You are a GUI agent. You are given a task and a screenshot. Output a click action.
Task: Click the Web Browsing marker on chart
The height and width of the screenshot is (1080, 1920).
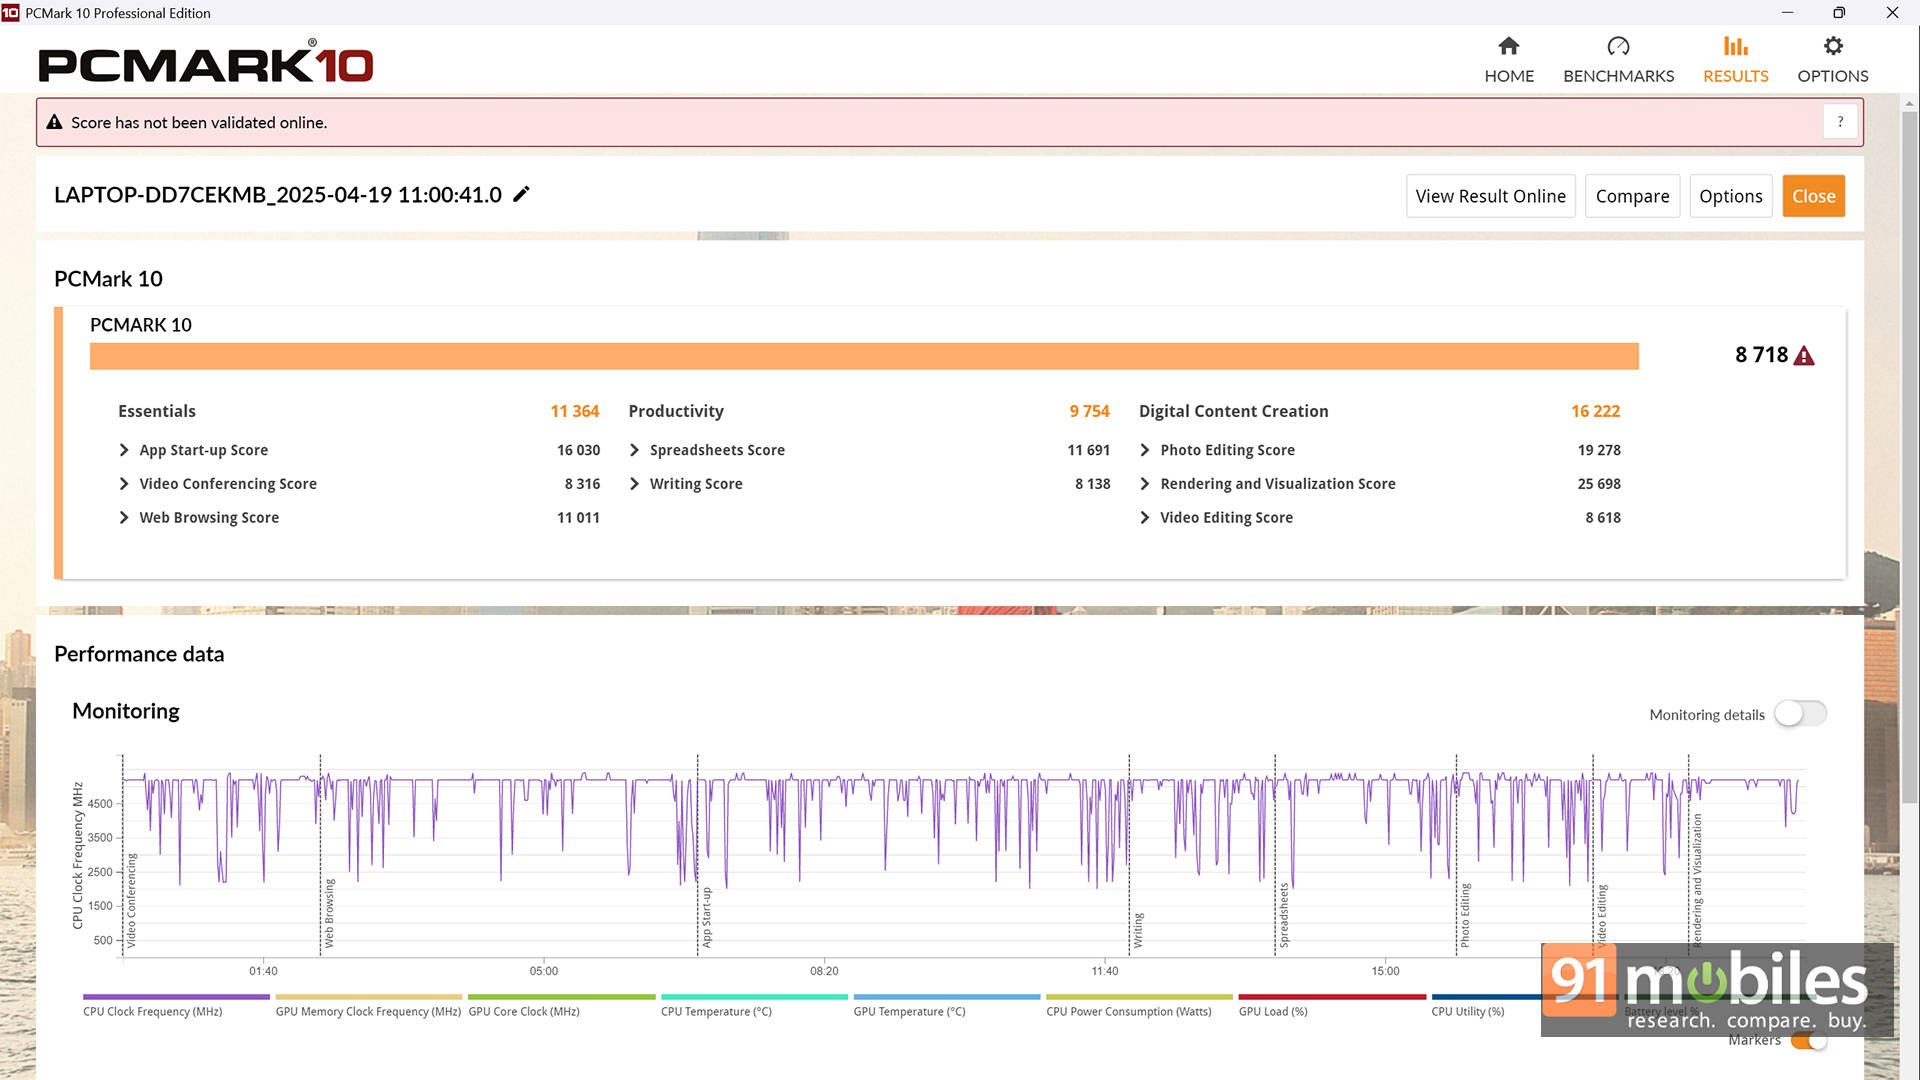(x=329, y=913)
